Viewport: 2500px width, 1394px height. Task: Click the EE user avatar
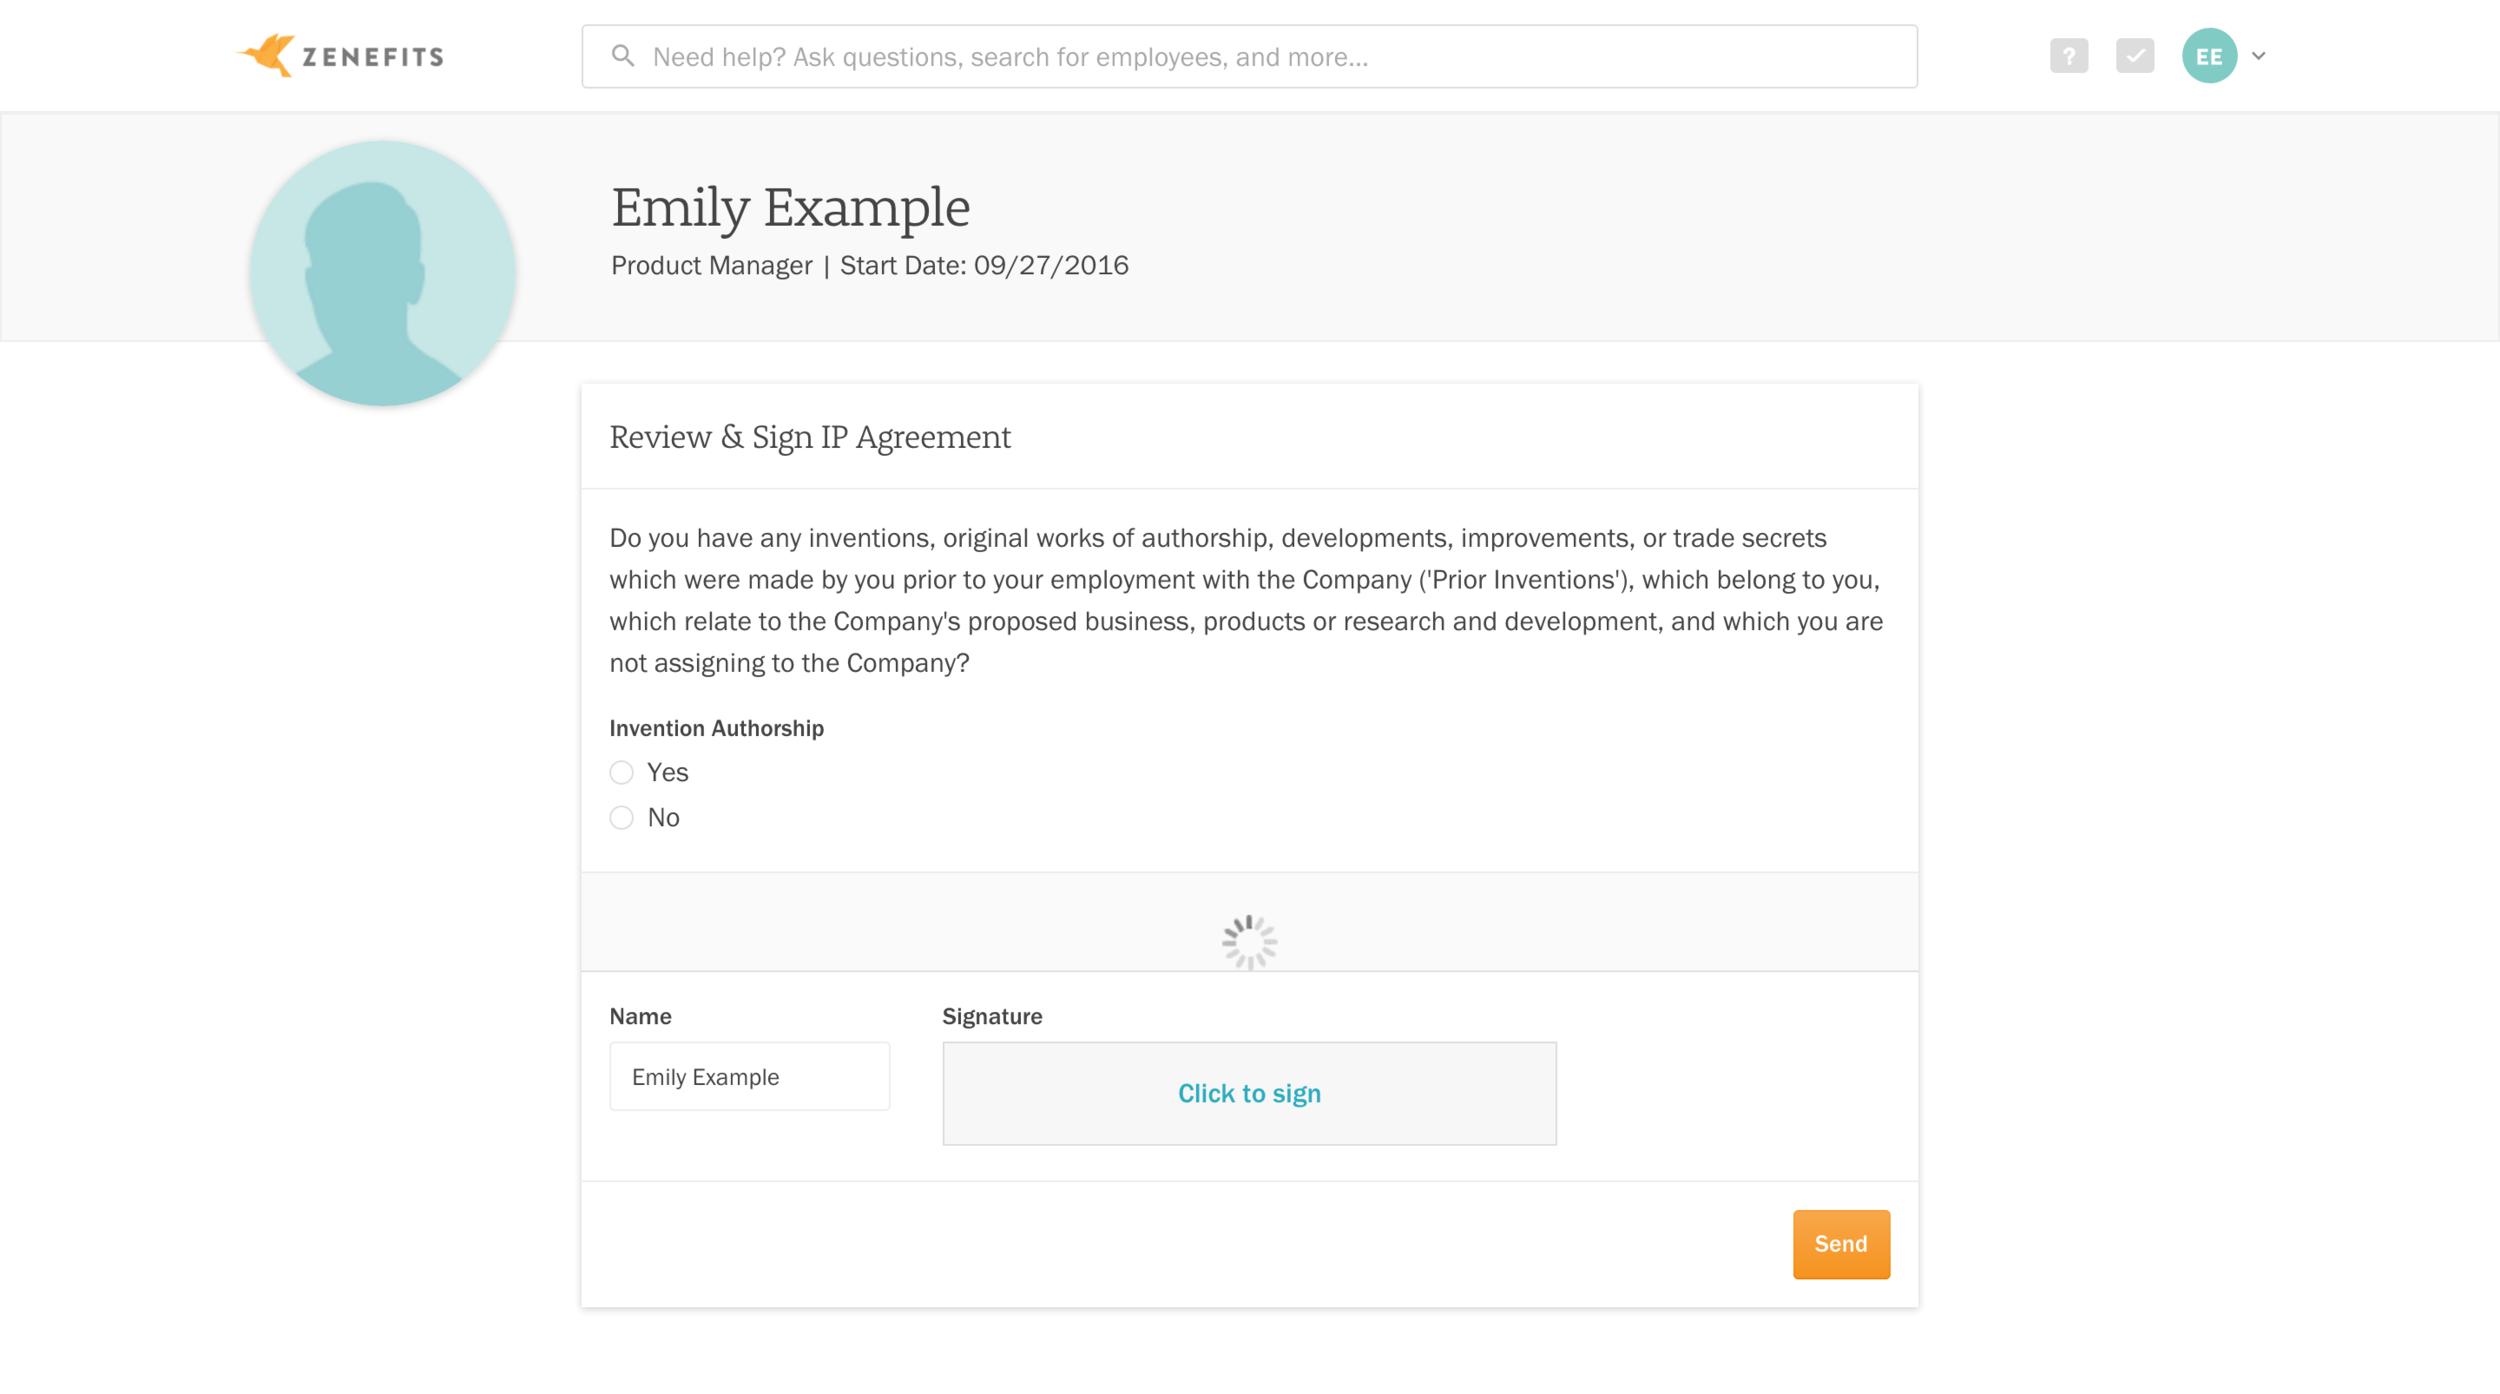[x=2209, y=56]
